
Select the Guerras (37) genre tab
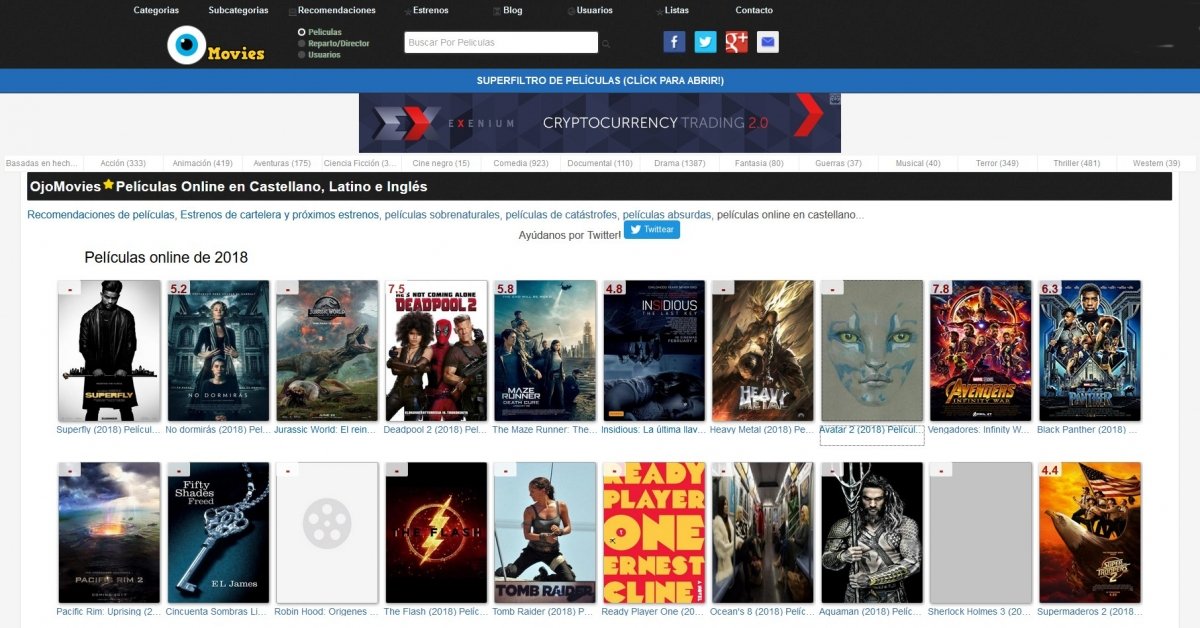point(838,163)
